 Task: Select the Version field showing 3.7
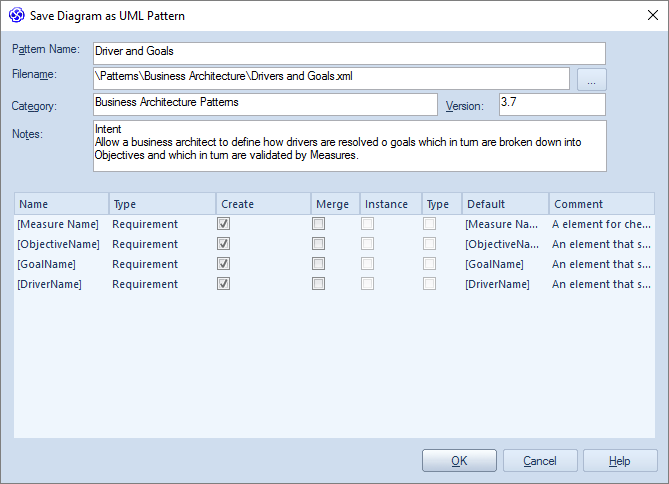pyautogui.click(x=551, y=104)
